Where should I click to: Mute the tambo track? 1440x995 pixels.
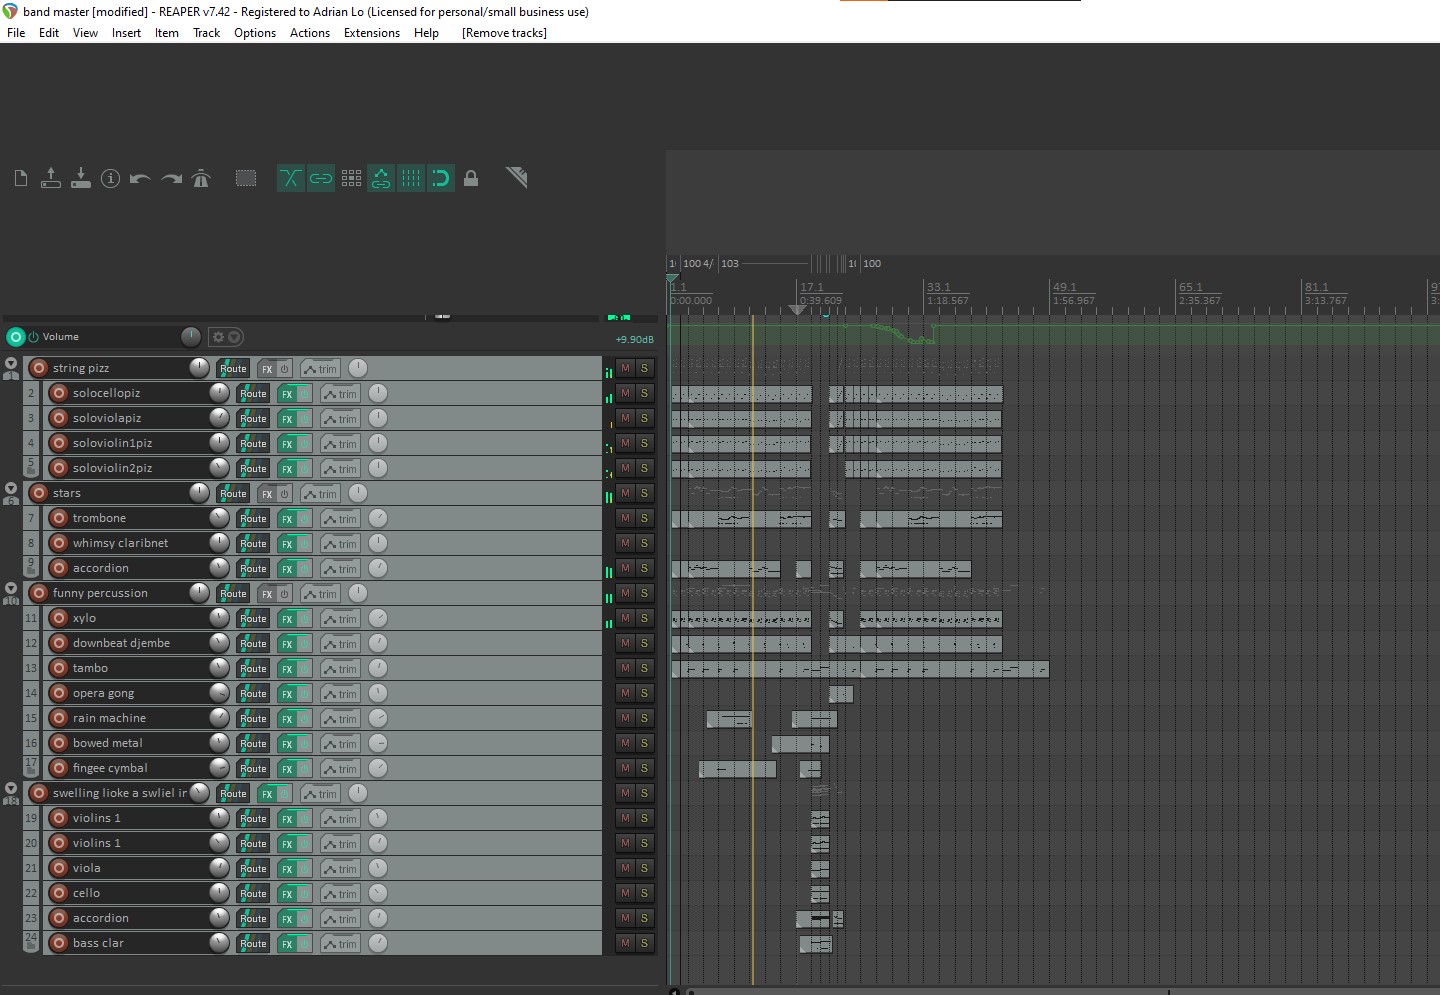pyautogui.click(x=625, y=668)
